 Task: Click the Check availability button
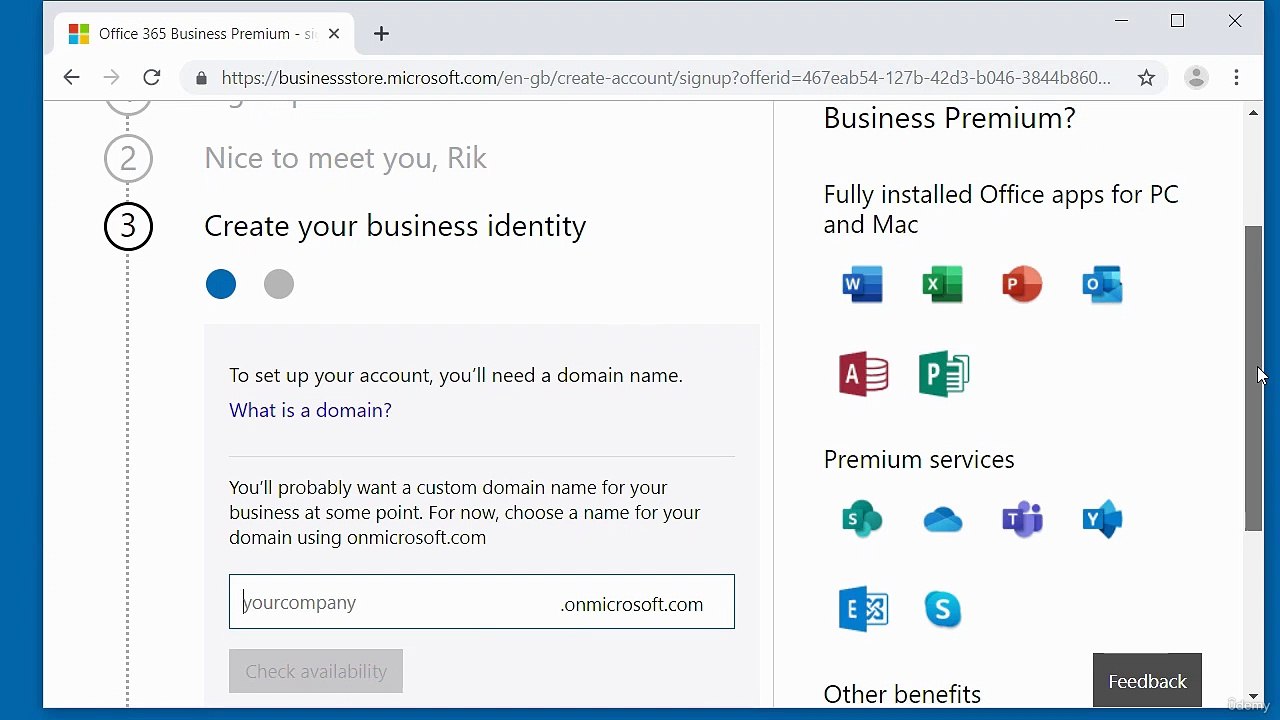pos(316,671)
